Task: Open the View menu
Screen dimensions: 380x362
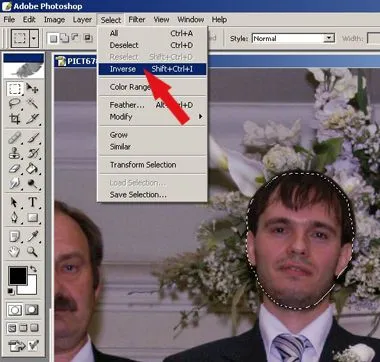Action: pyautogui.click(x=161, y=20)
